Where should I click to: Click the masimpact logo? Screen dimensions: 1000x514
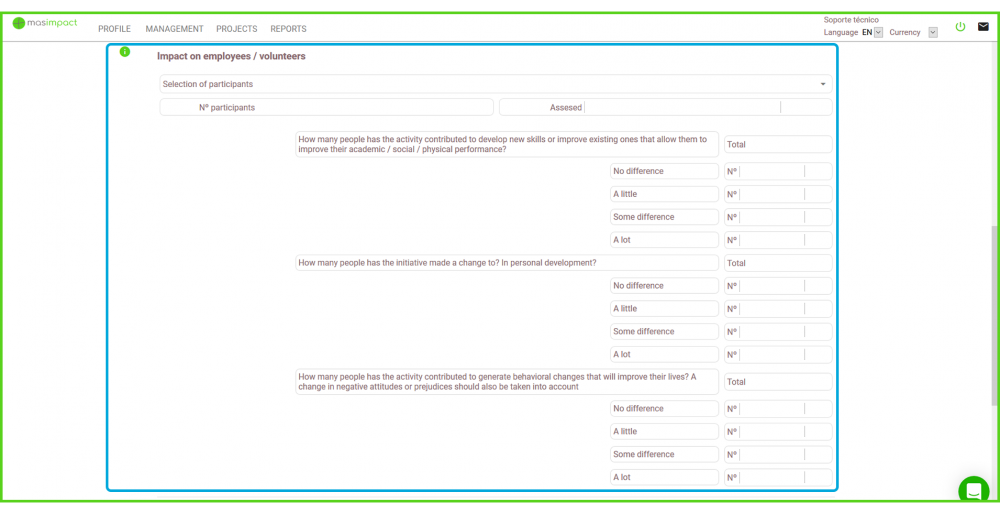(x=45, y=24)
